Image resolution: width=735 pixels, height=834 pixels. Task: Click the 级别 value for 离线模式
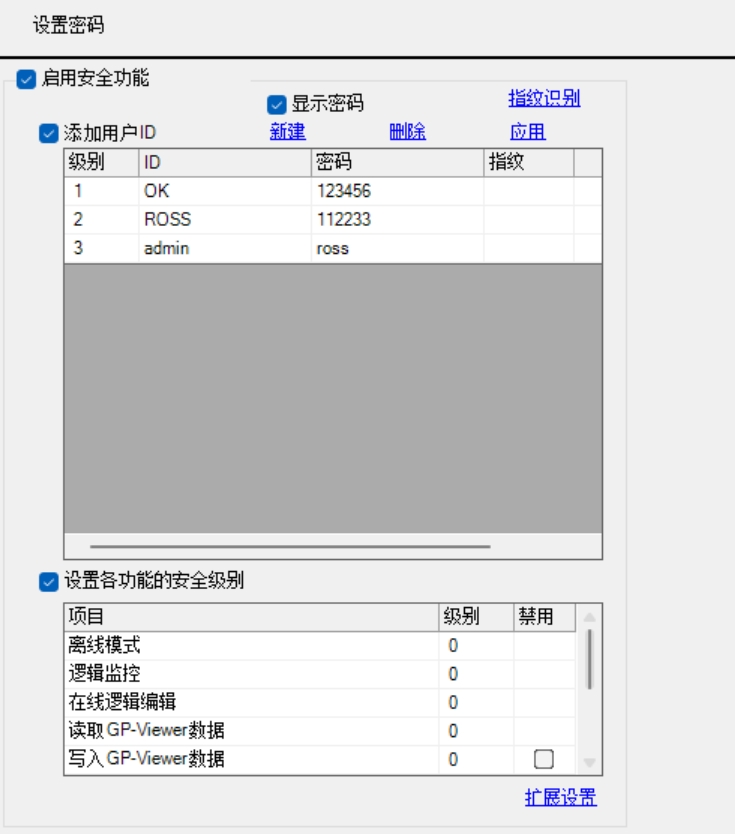click(x=453, y=646)
